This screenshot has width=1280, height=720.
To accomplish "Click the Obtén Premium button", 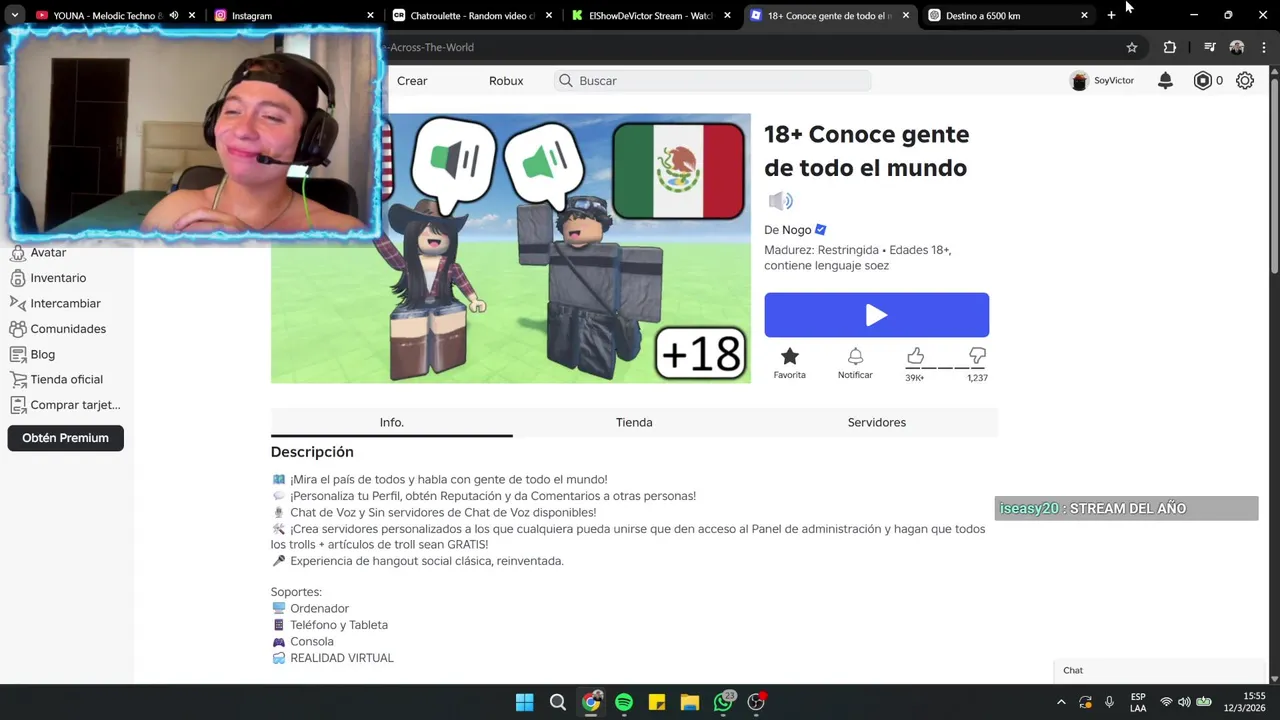I will pyautogui.click(x=66, y=438).
